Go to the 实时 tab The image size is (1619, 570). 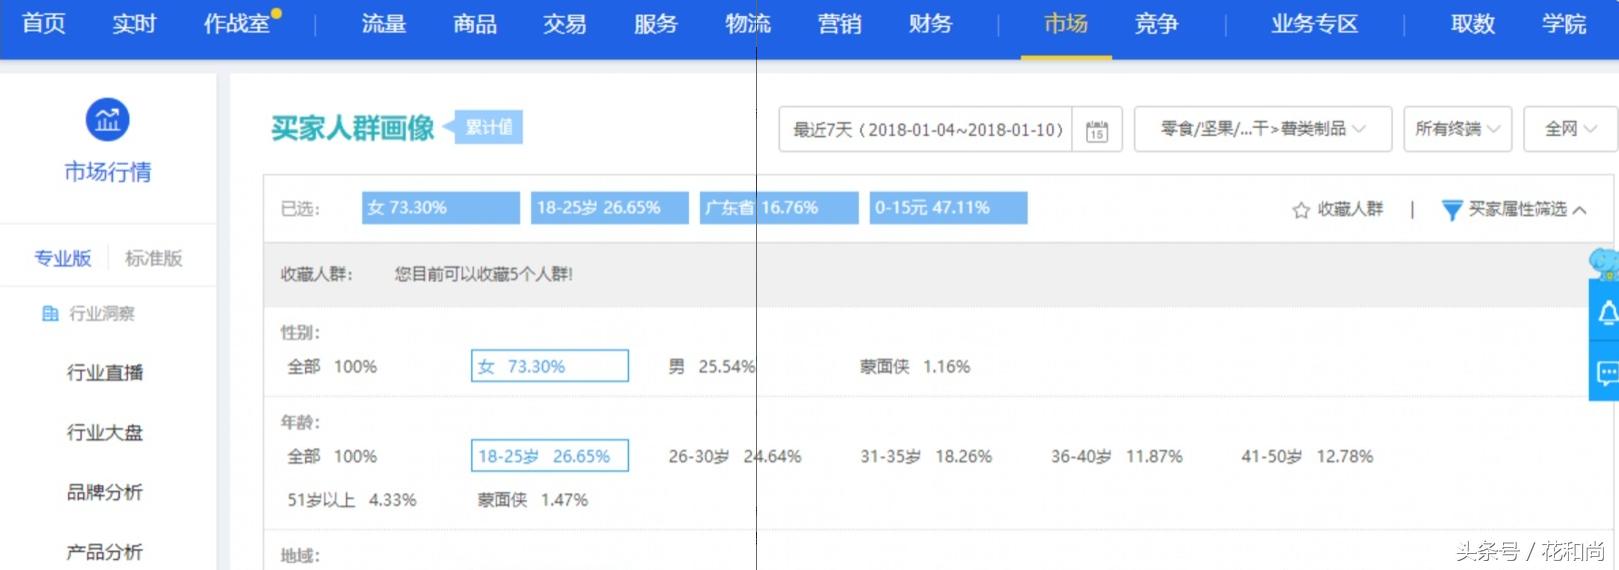[x=134, y=24]
